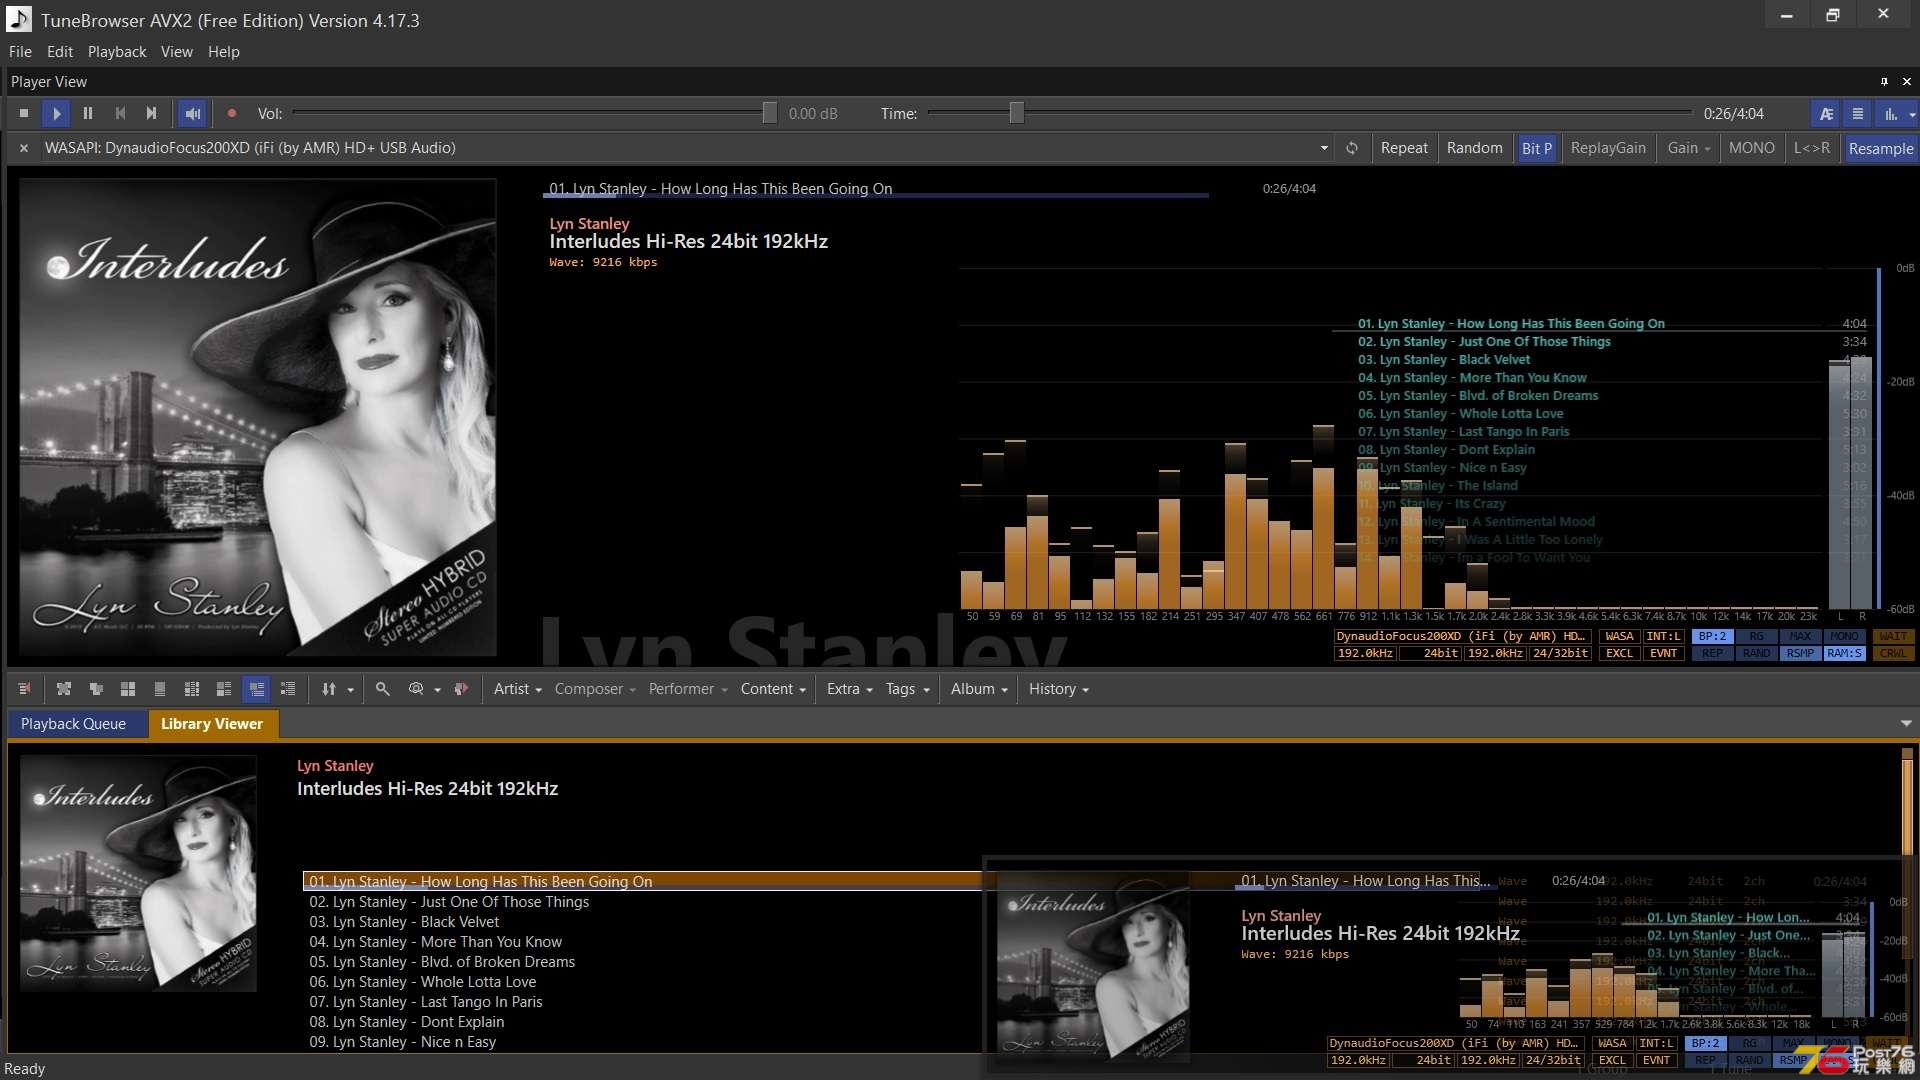1920x1080 pixels.
Task: Select library track 09. Nice n Easy
Action: point(402,1042)
